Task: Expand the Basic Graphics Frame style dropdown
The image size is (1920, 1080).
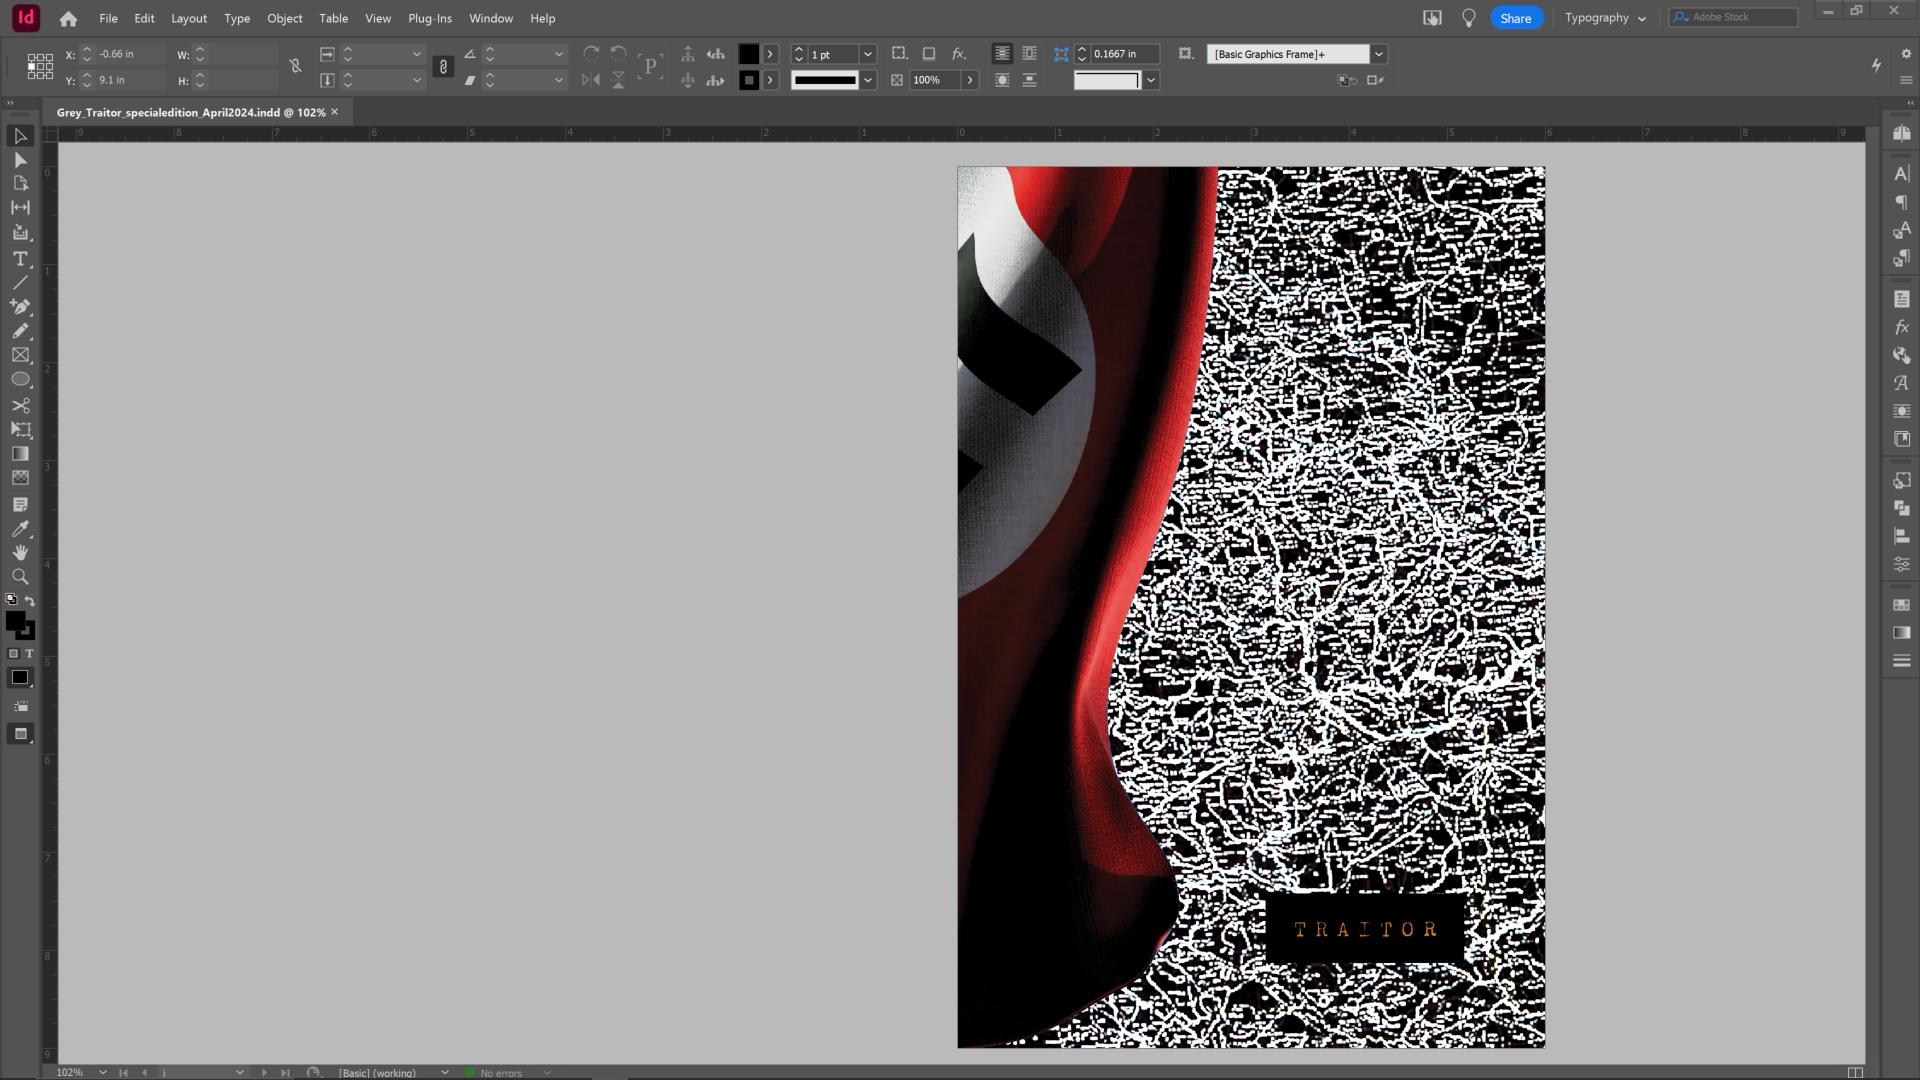Action: (1379, 54)
